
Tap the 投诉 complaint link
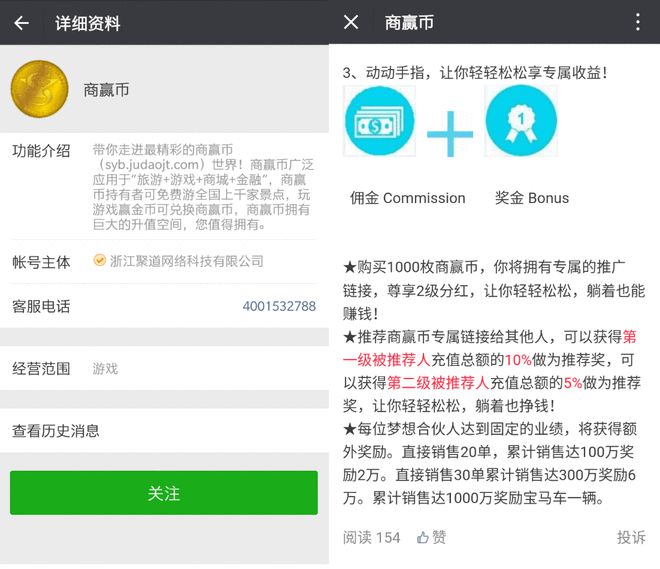(631, 537)
